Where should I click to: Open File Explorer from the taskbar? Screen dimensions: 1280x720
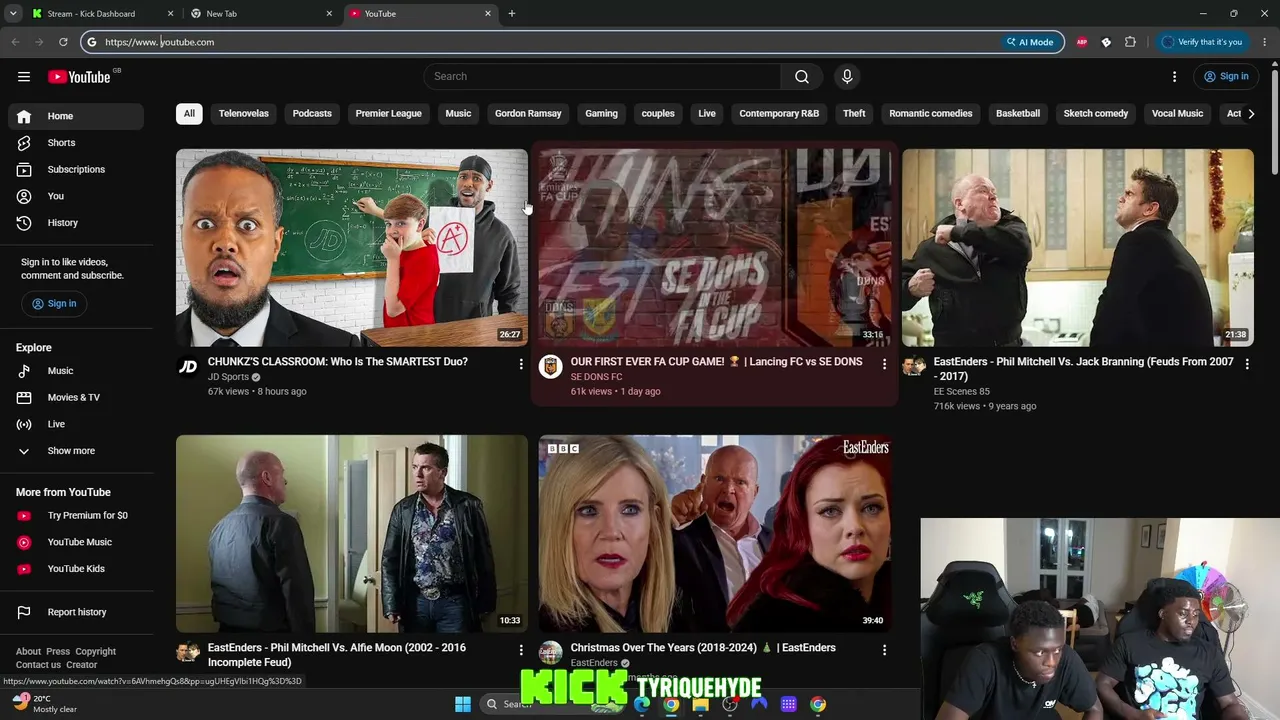pyautogui.click(x=701, y=704)
